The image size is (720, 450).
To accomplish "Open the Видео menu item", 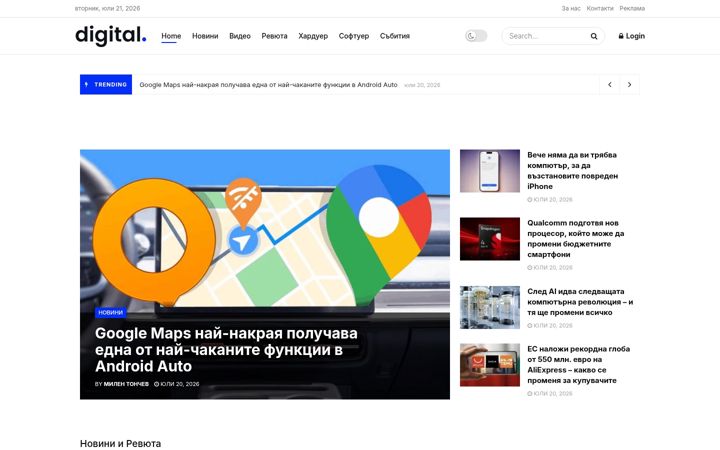I will point(240,36).
